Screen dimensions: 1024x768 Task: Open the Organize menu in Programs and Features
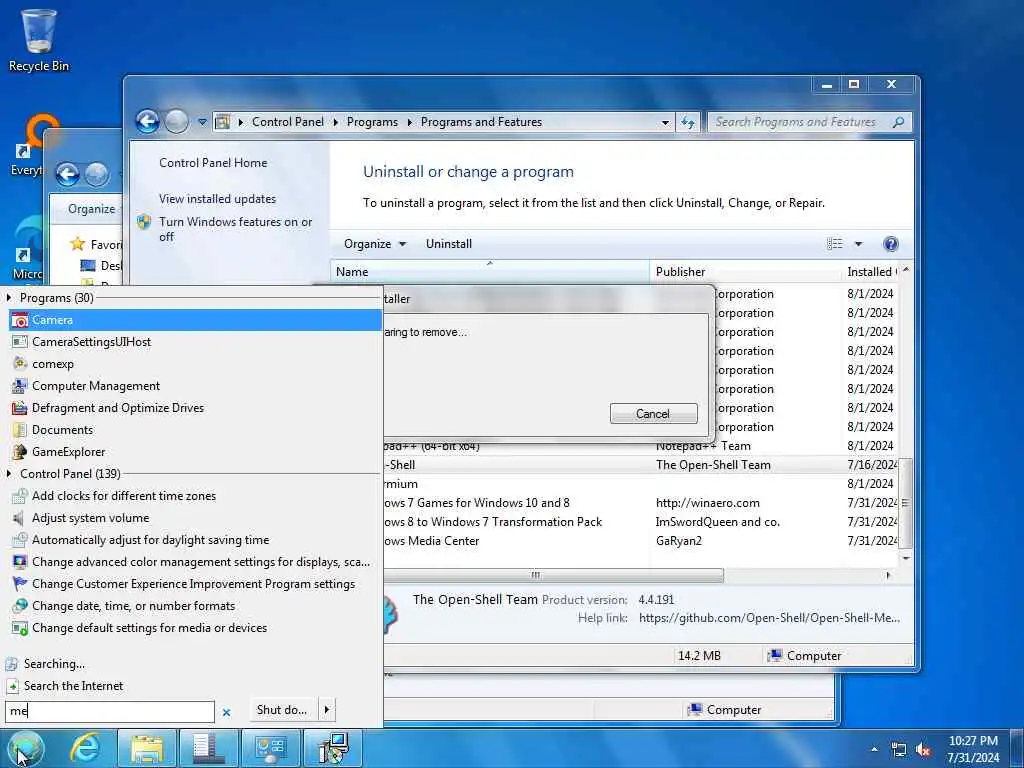[375, 244]
